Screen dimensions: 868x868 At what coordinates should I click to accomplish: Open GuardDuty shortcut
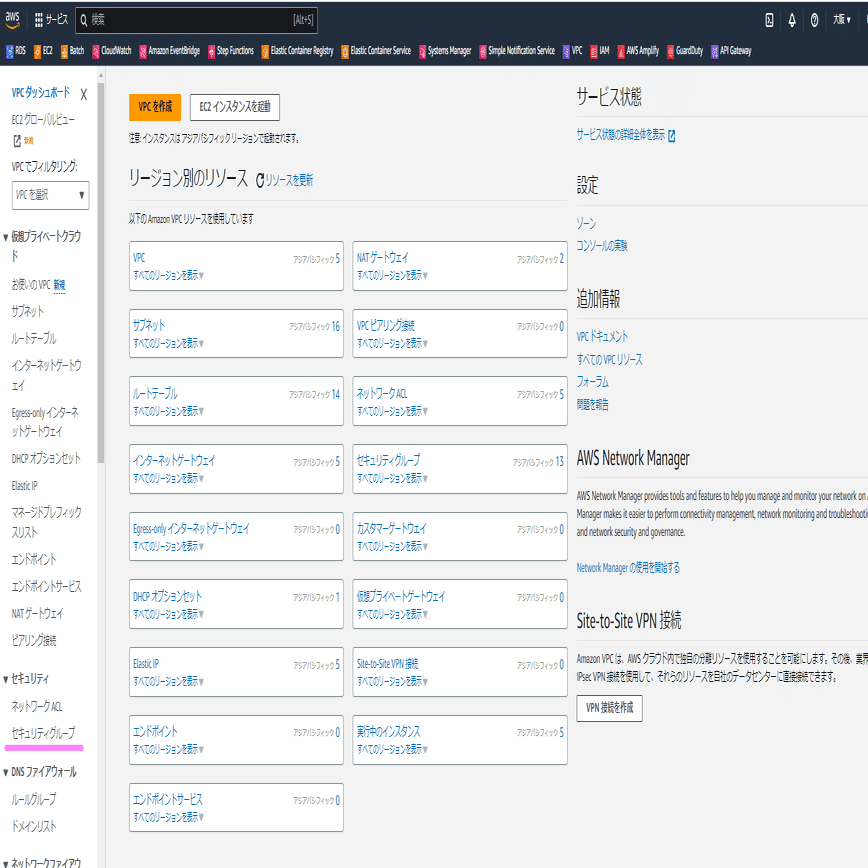[685, 51]
